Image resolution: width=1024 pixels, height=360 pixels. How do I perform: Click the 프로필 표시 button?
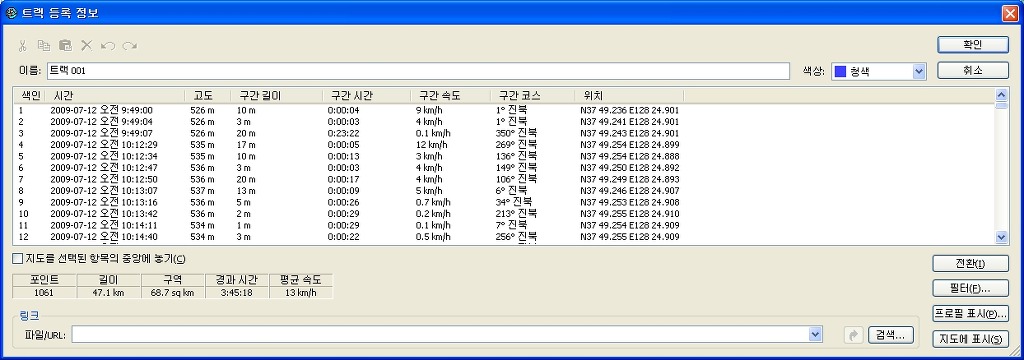tap(970, 314)
